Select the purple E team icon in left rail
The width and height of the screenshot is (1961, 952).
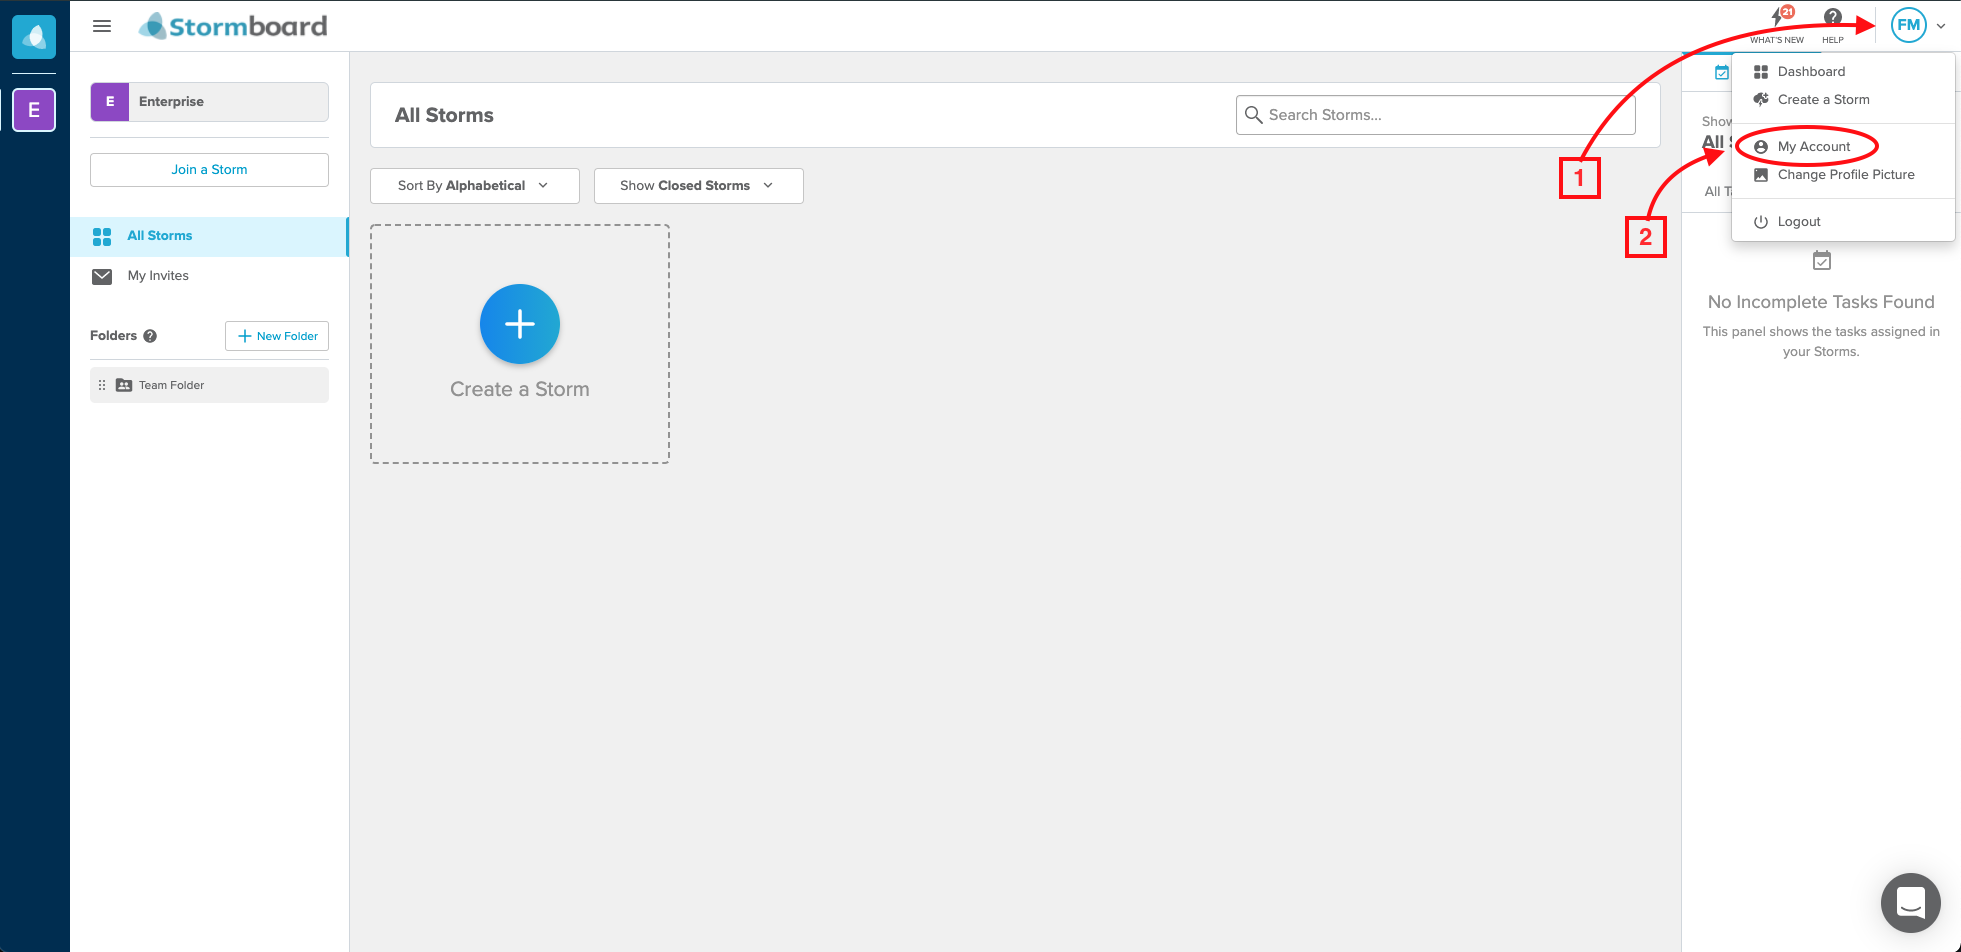coord(34,110)
